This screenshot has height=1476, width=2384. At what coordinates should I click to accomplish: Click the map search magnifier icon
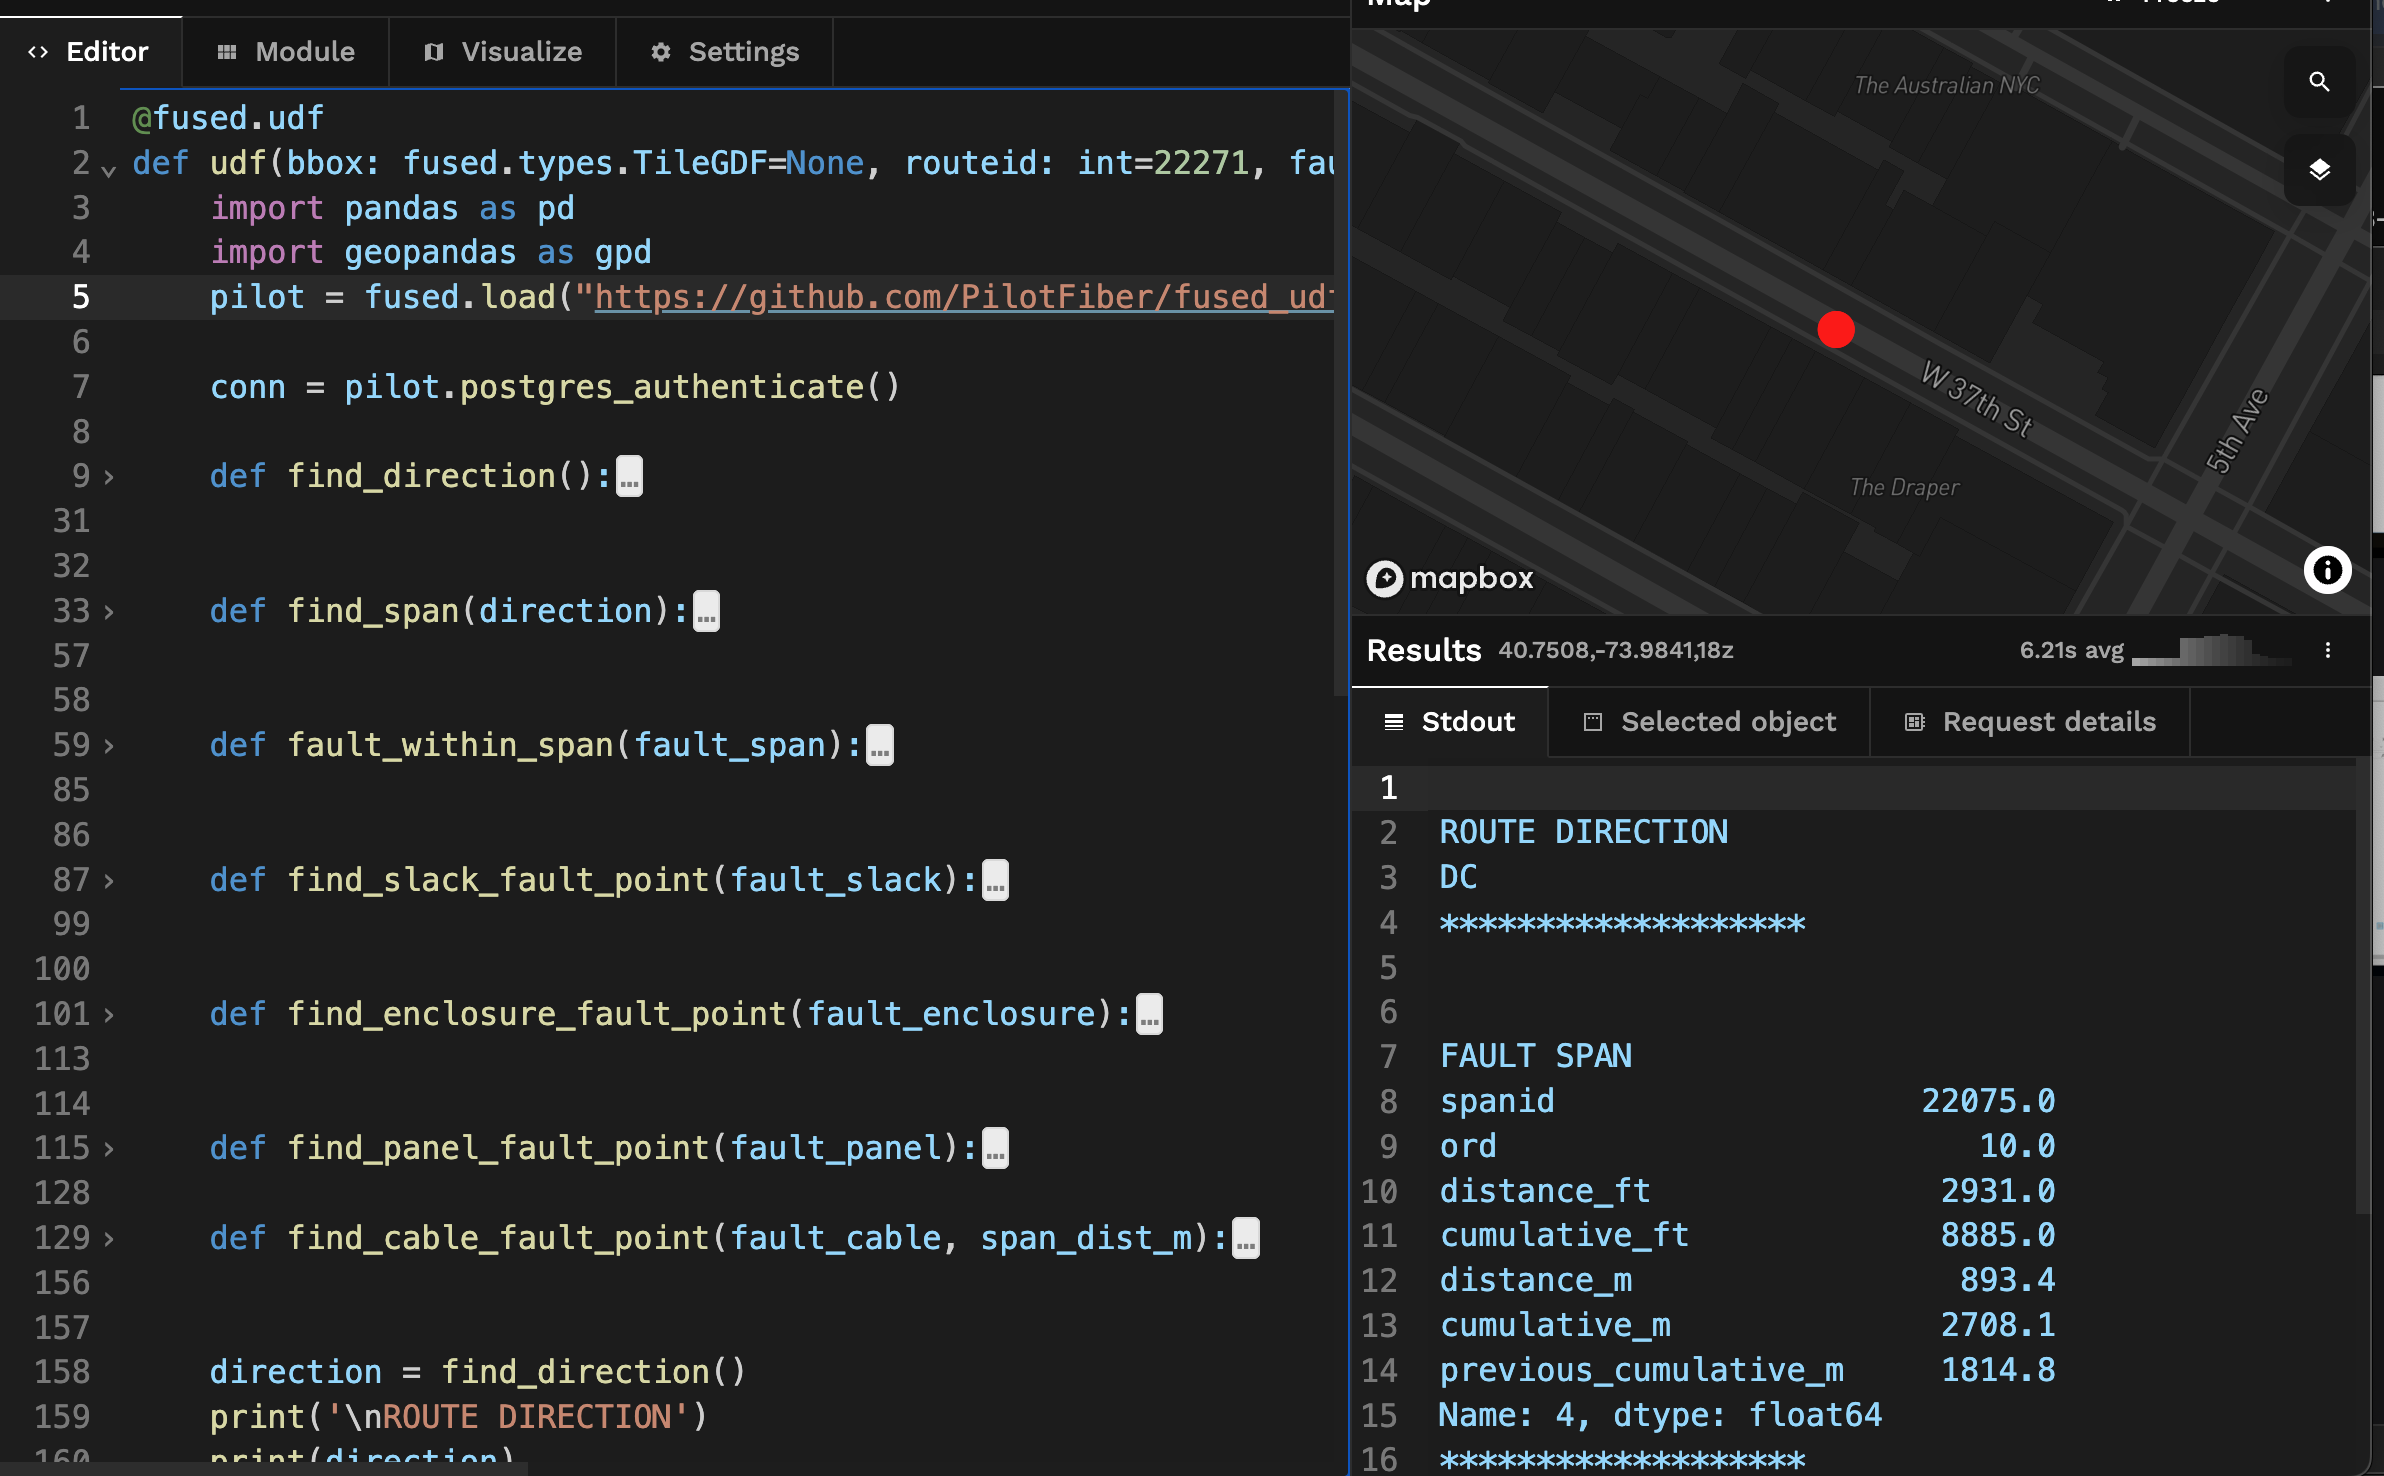pyautogui.click(x=2319, y=82)
